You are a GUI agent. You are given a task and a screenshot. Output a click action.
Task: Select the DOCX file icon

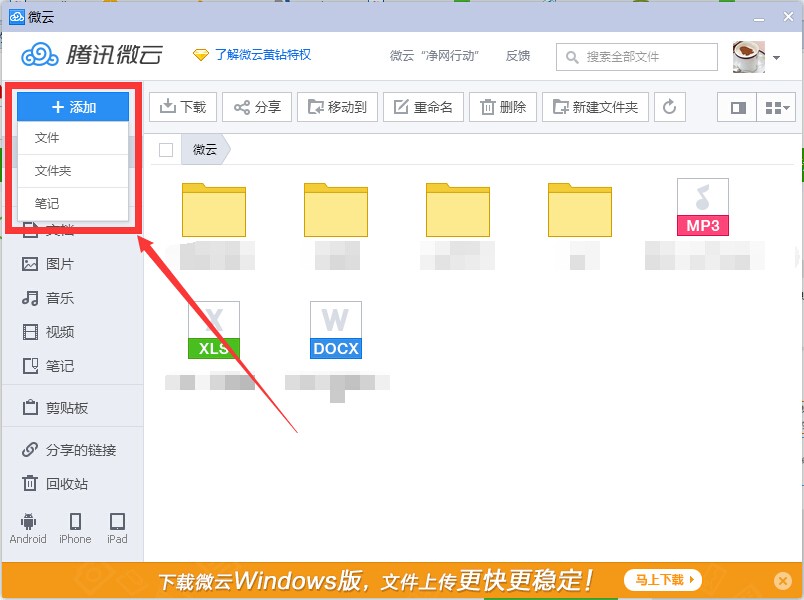point(336,330)
